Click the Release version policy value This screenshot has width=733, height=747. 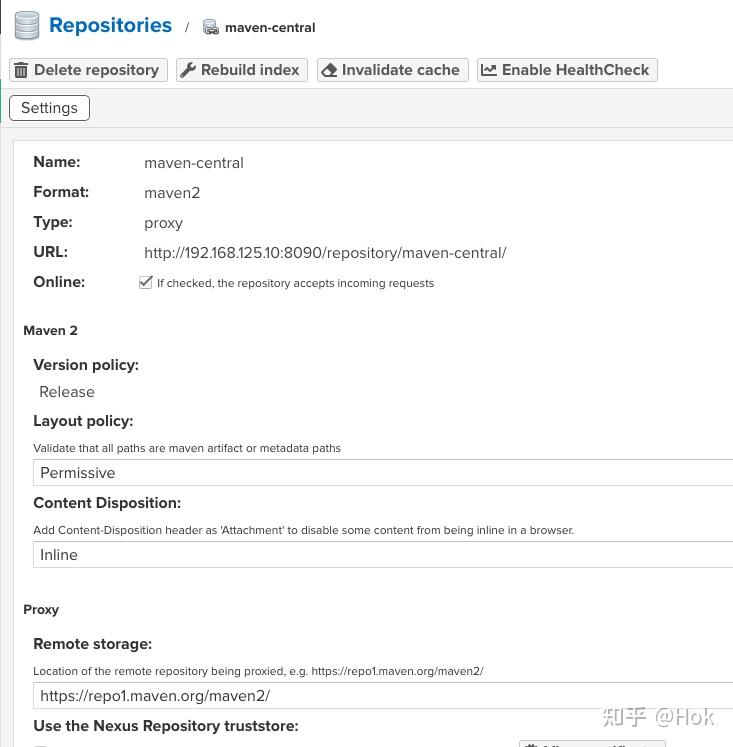tap(67, 392)
